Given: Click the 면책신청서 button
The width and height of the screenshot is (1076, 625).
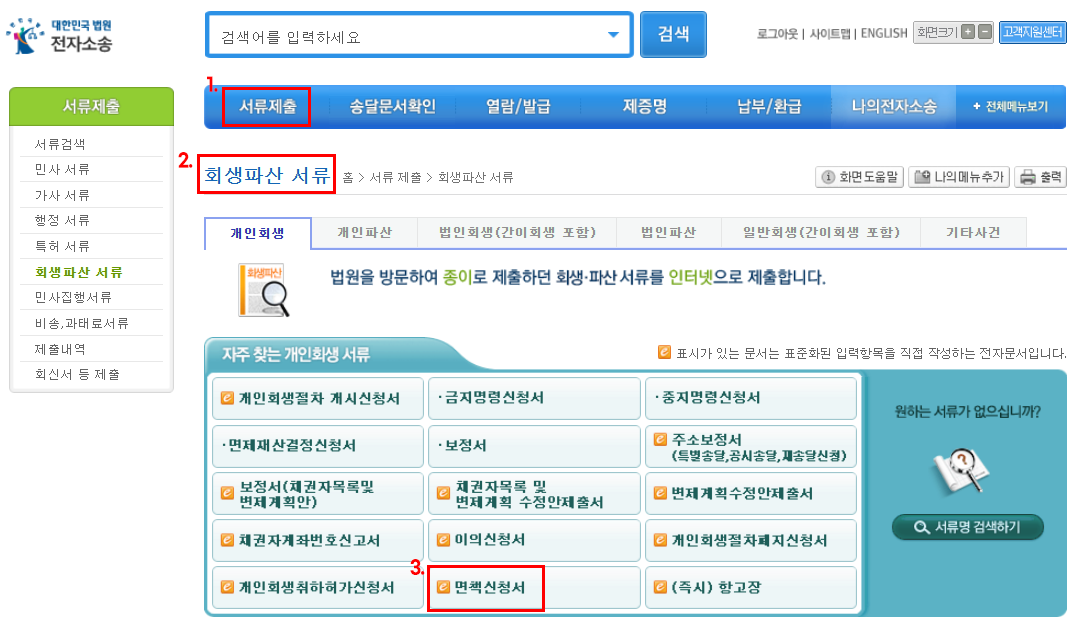Looking at the screenshot, I should [x=486, y=589].
